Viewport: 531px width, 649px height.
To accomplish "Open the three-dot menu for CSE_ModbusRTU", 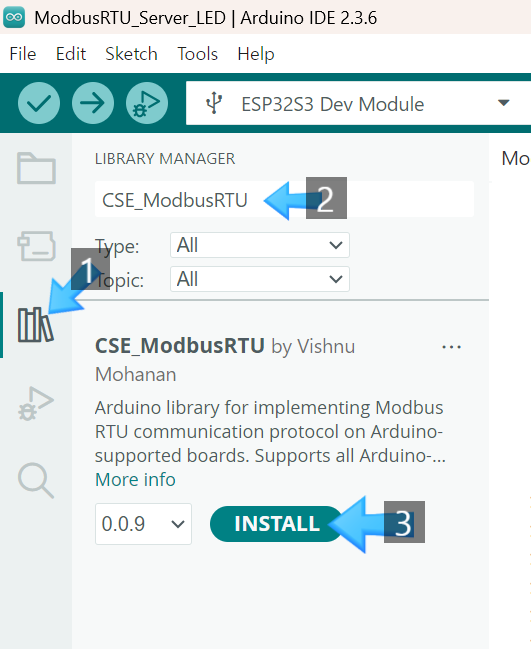I will [451, 347].
